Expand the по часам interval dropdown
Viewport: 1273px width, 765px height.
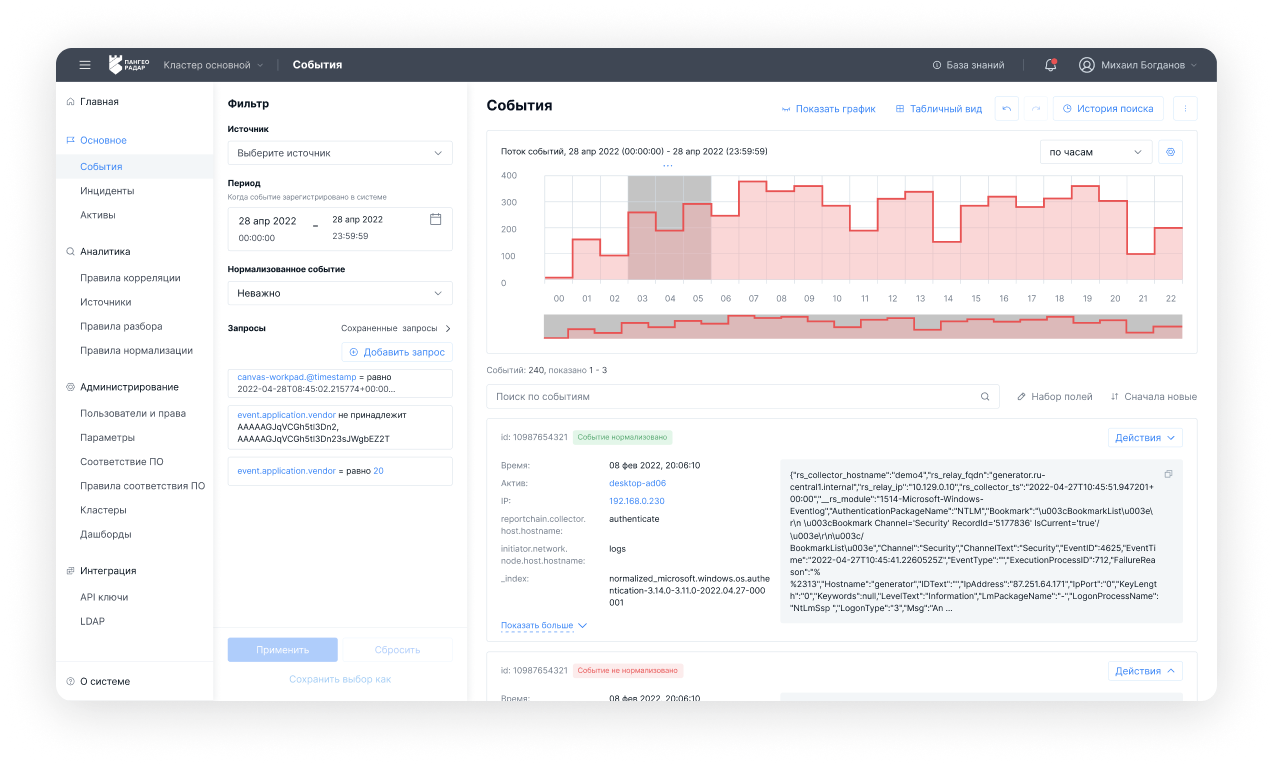pos(1095,152)
